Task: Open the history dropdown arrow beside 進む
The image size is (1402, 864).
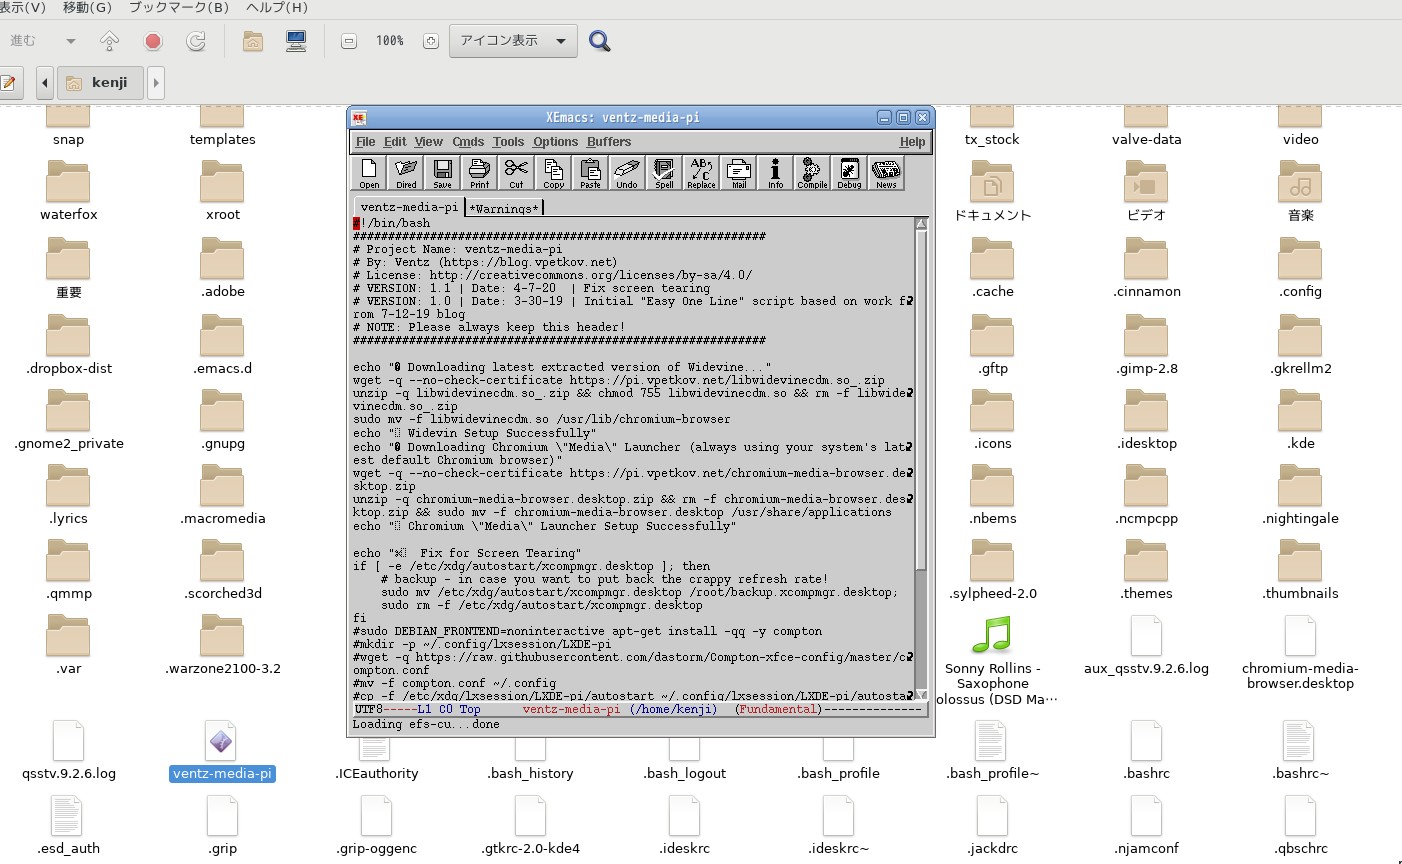Action: 70,41
